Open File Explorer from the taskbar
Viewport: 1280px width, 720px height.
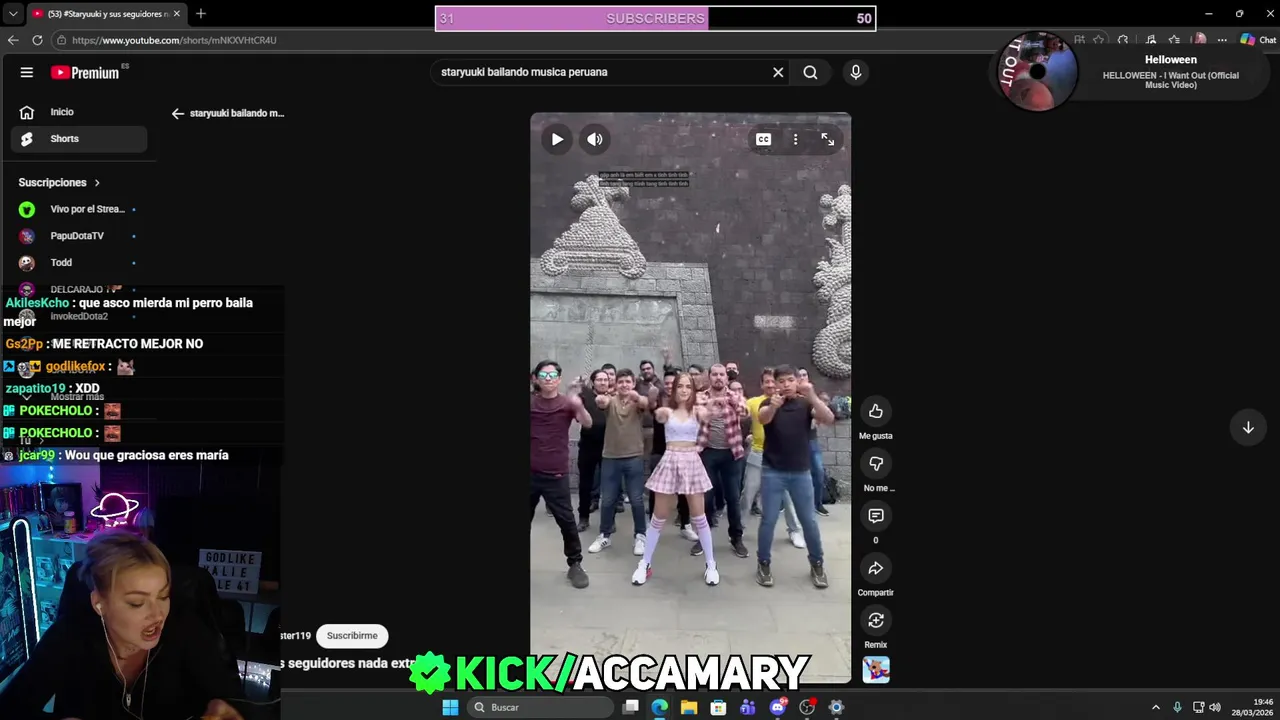pyautogui.click(x=689, y=707)
